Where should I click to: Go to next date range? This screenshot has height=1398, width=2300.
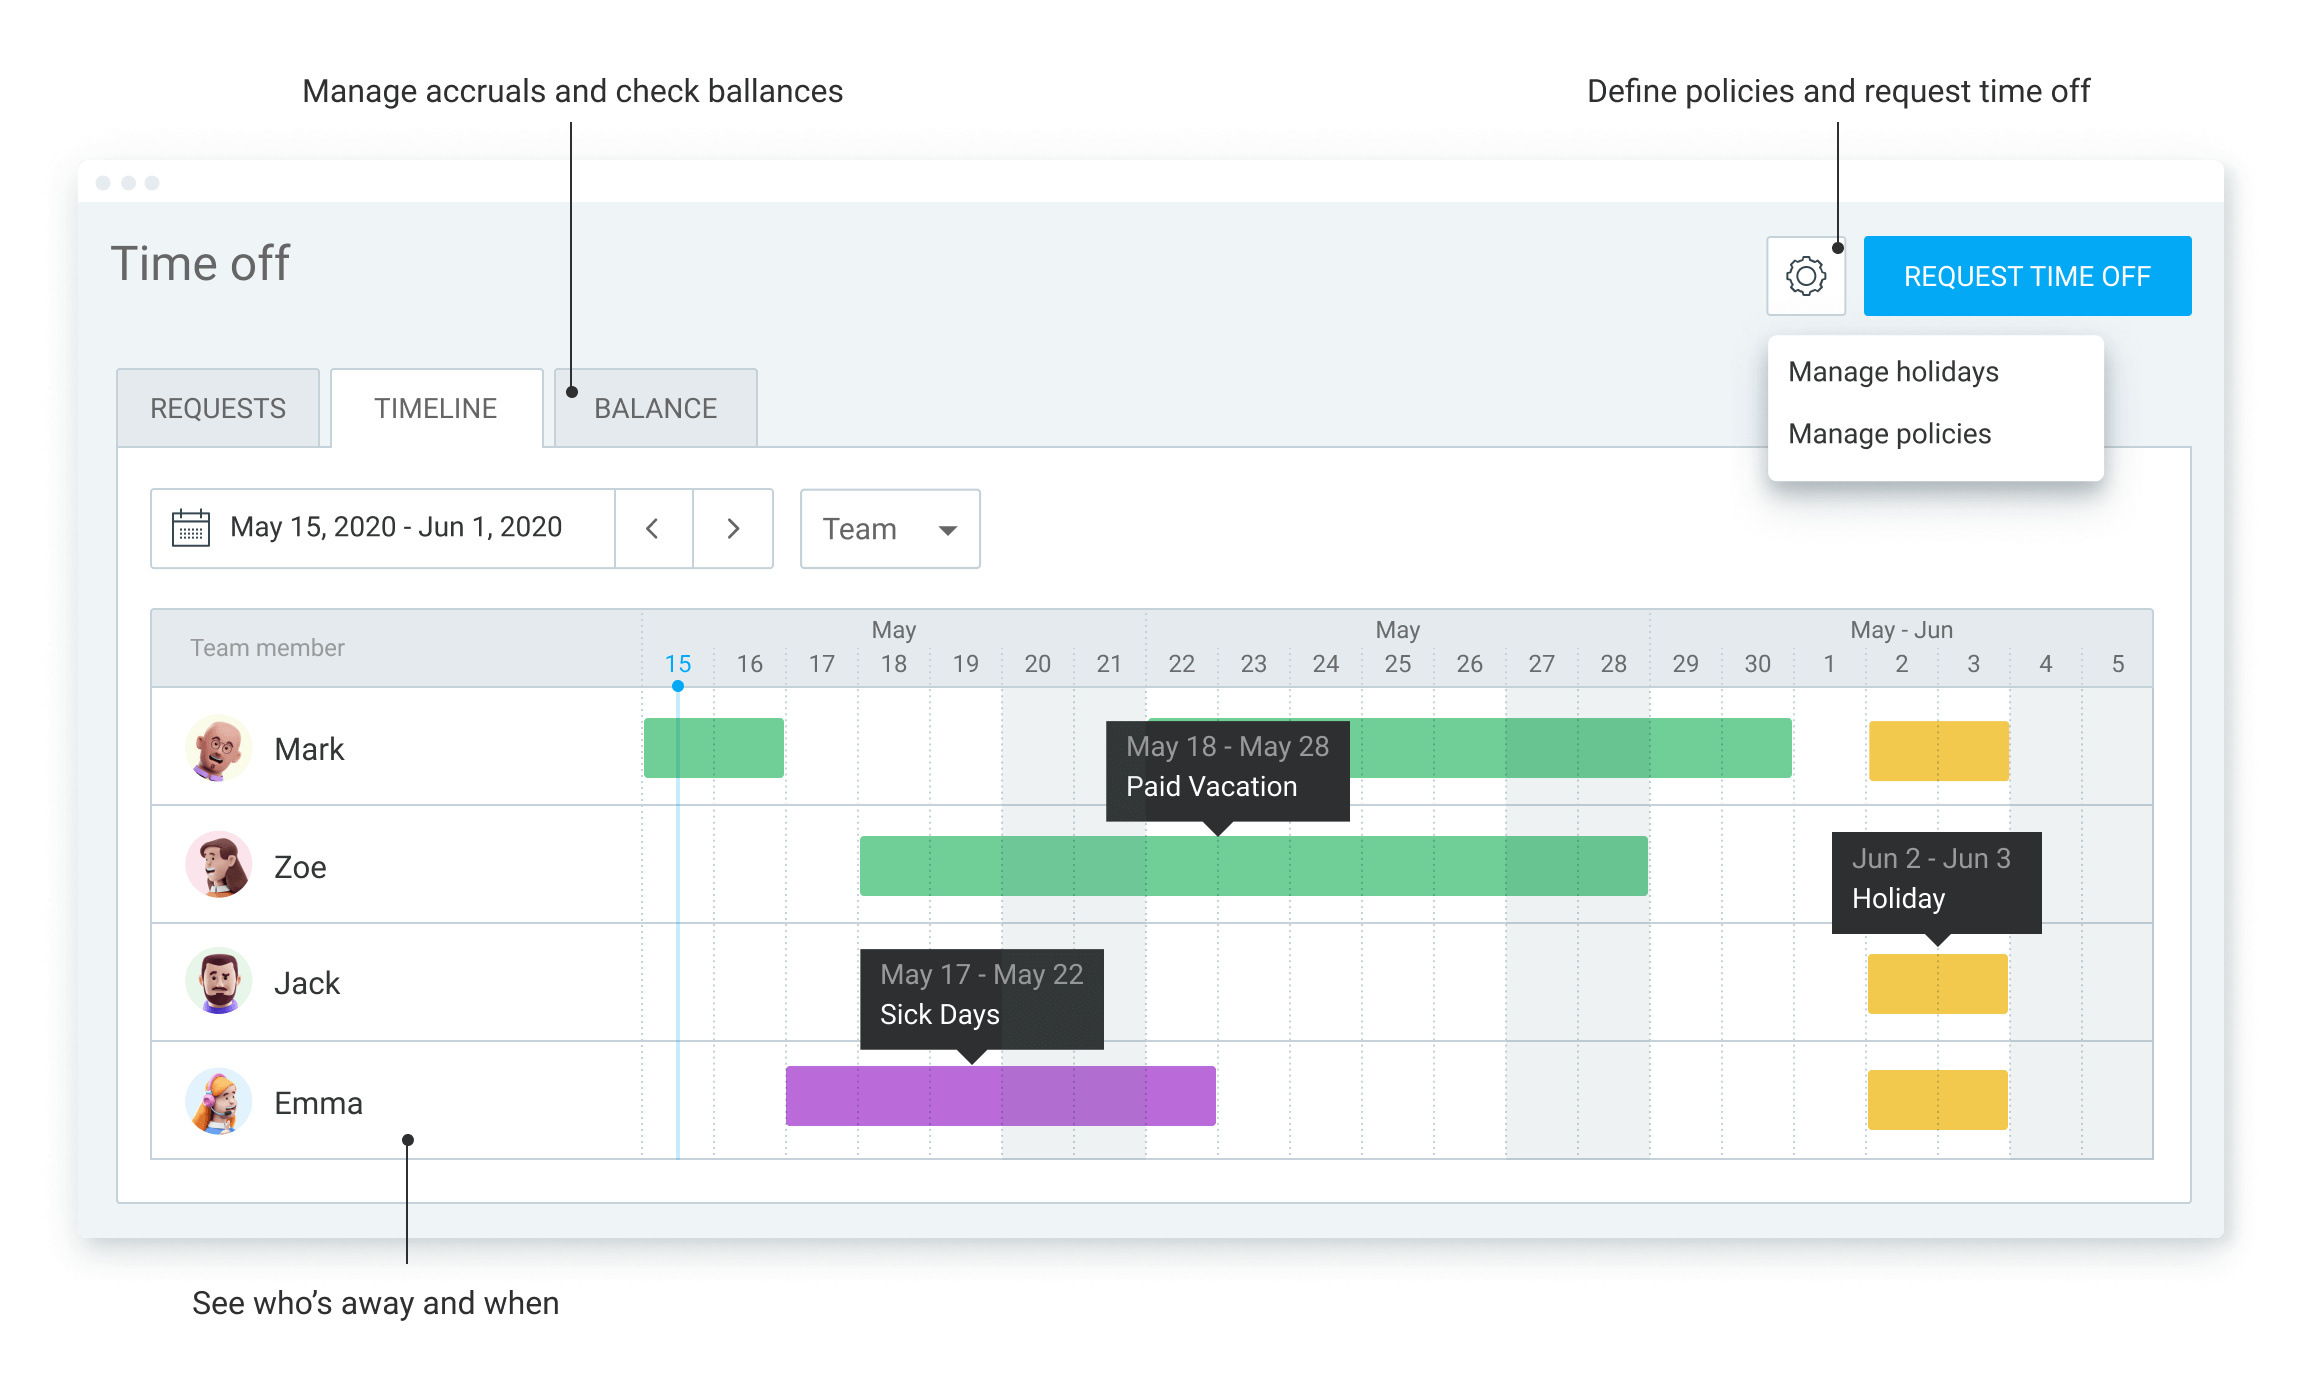pos(733,529)
